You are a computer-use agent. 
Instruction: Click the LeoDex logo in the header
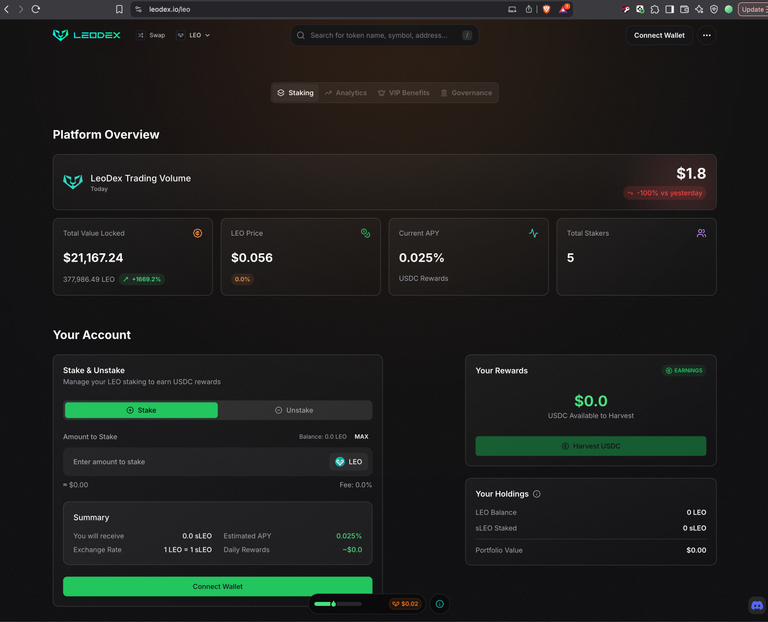tap(86, 35)
